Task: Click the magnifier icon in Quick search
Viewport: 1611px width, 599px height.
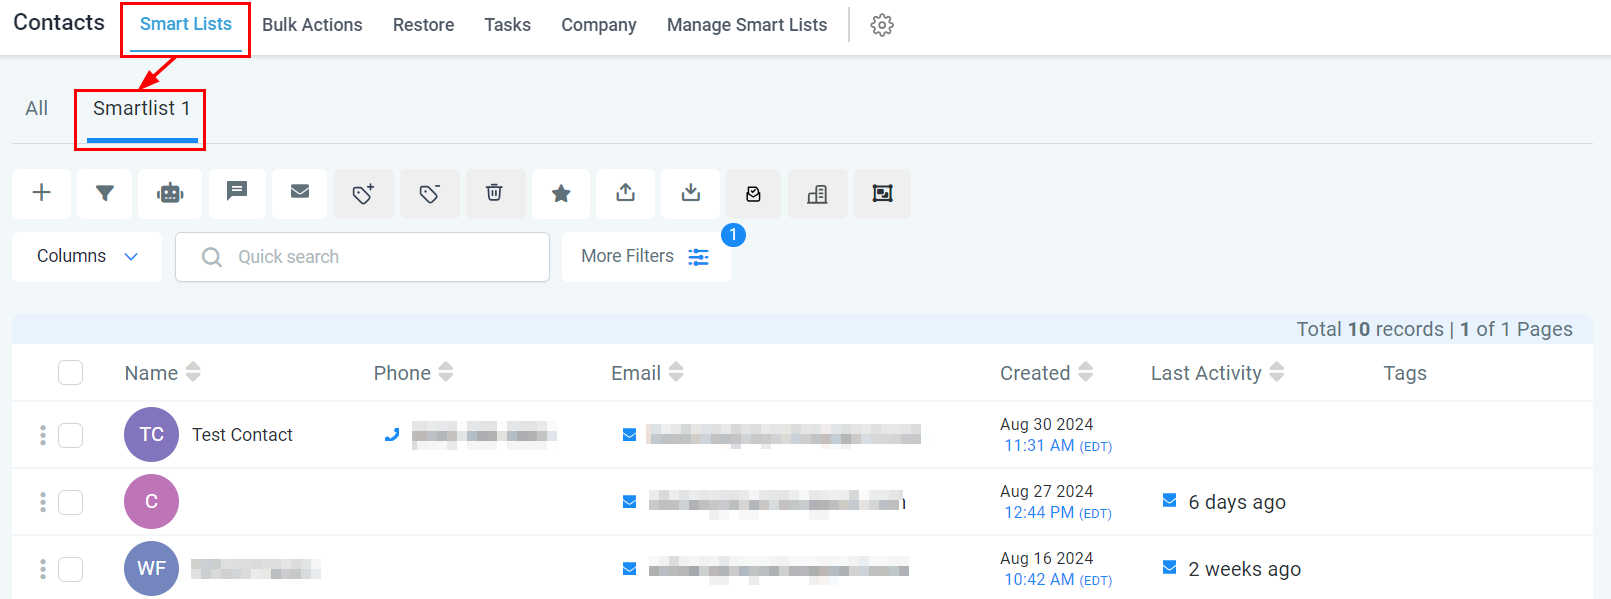Action: [x=212, y=257]
